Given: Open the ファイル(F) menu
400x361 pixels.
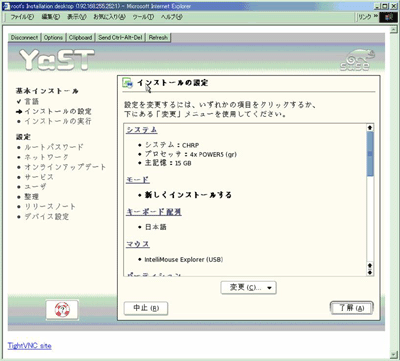Looking at the screenshot, I should 22,17.
